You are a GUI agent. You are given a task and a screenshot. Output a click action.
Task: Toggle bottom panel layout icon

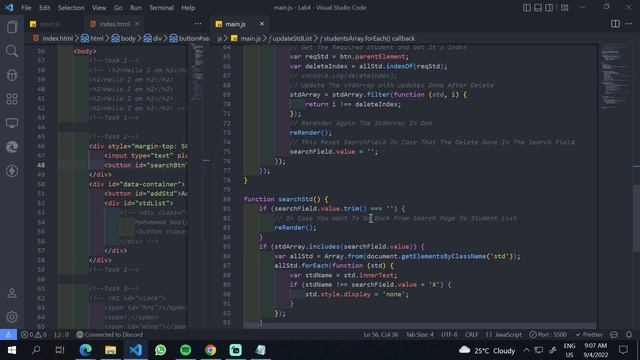[538, 8]
